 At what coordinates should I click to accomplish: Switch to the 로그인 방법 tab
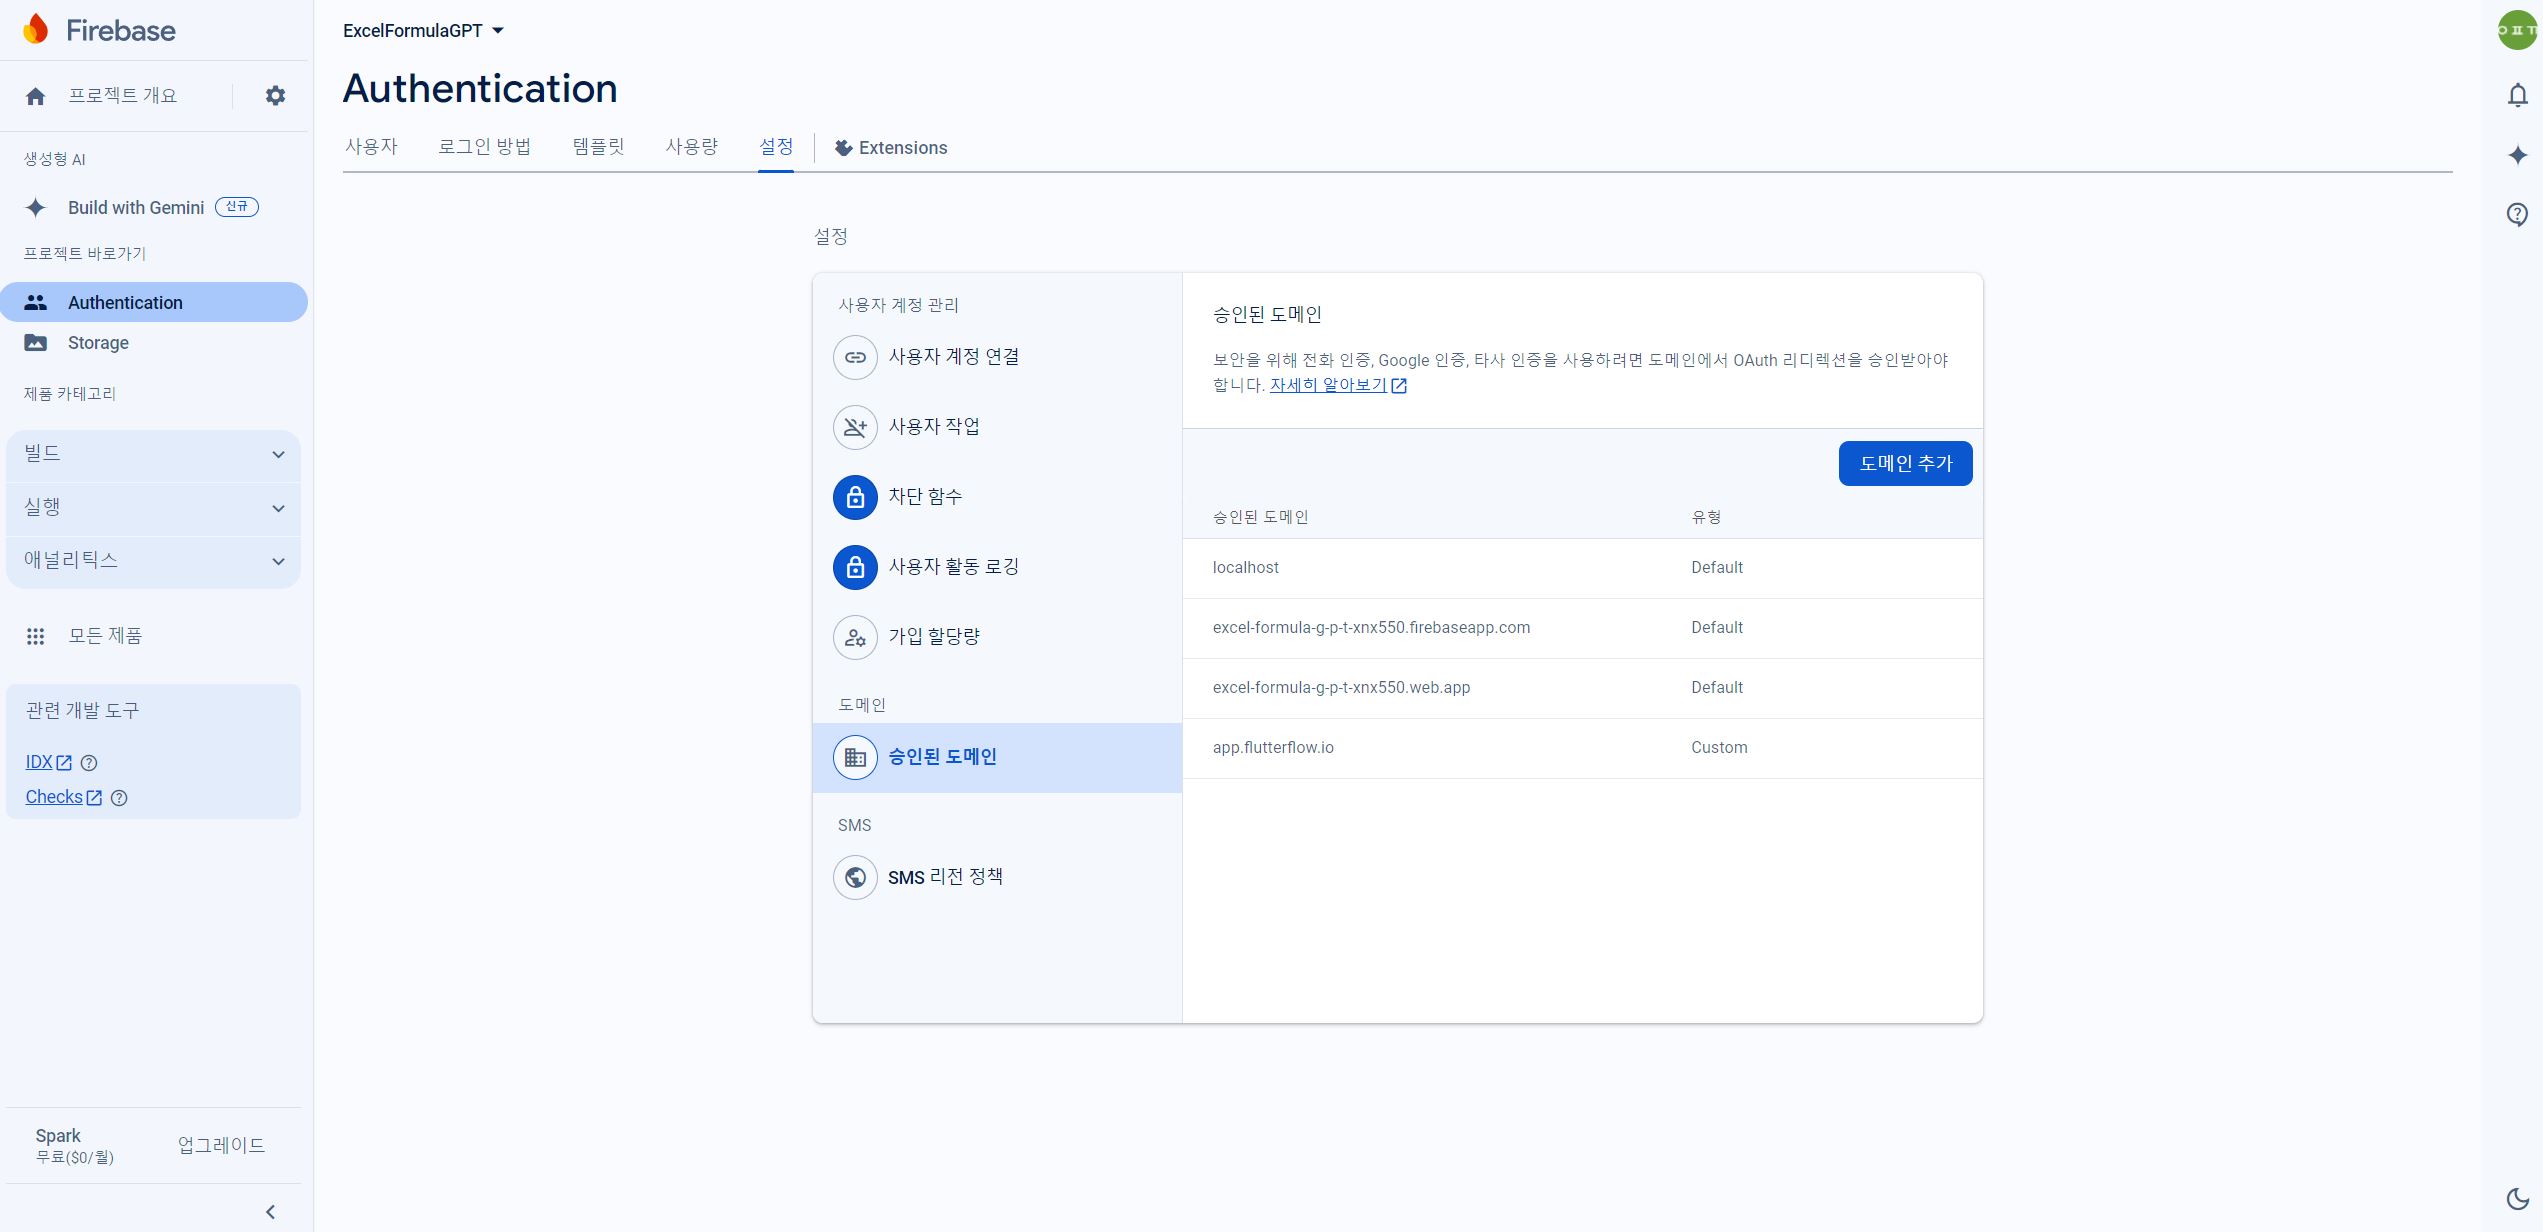click(x=485, y=147)
